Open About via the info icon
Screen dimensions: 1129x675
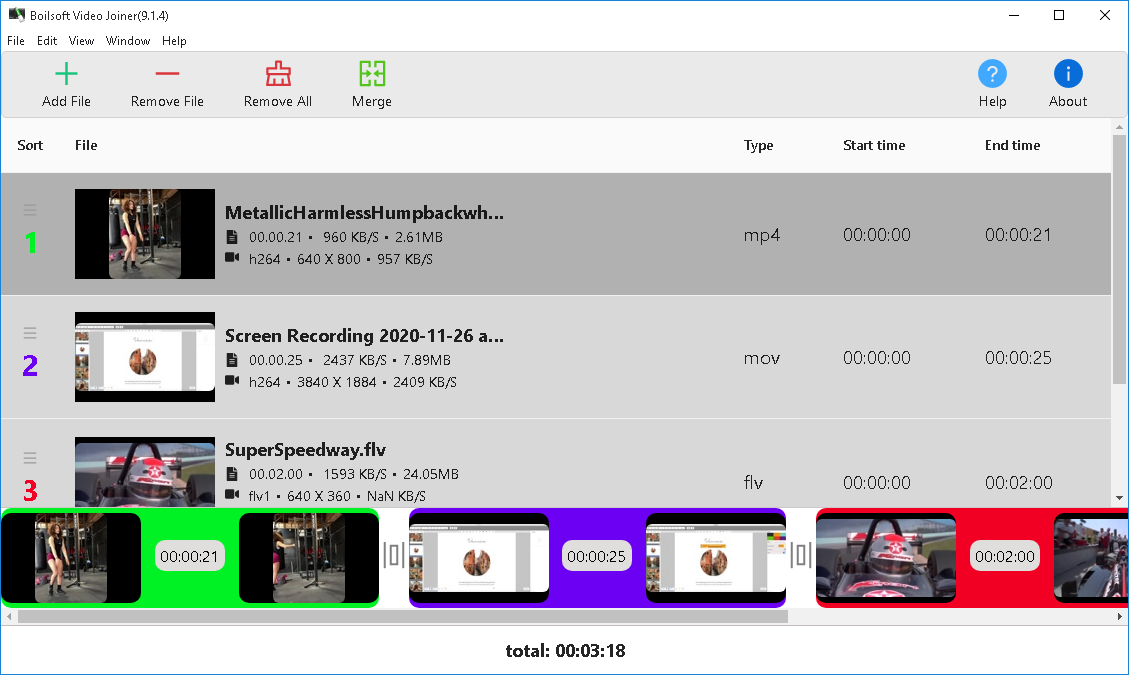coord(1068,73)
